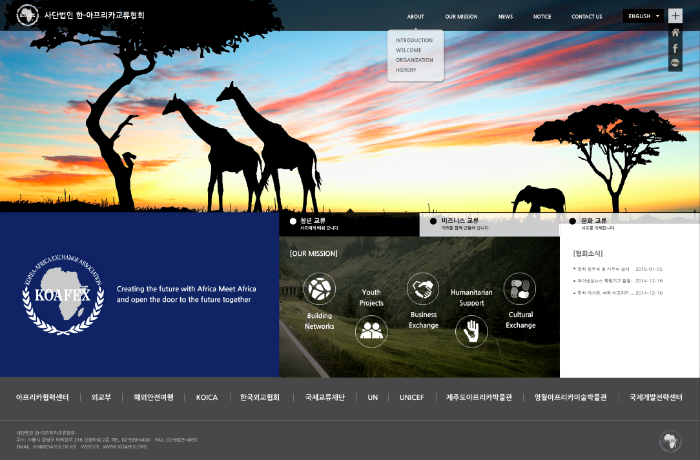Select the Humanitarian Support hand icon
Image resolution: width=700 pixels, height=460 pixels.
point(471,330)
